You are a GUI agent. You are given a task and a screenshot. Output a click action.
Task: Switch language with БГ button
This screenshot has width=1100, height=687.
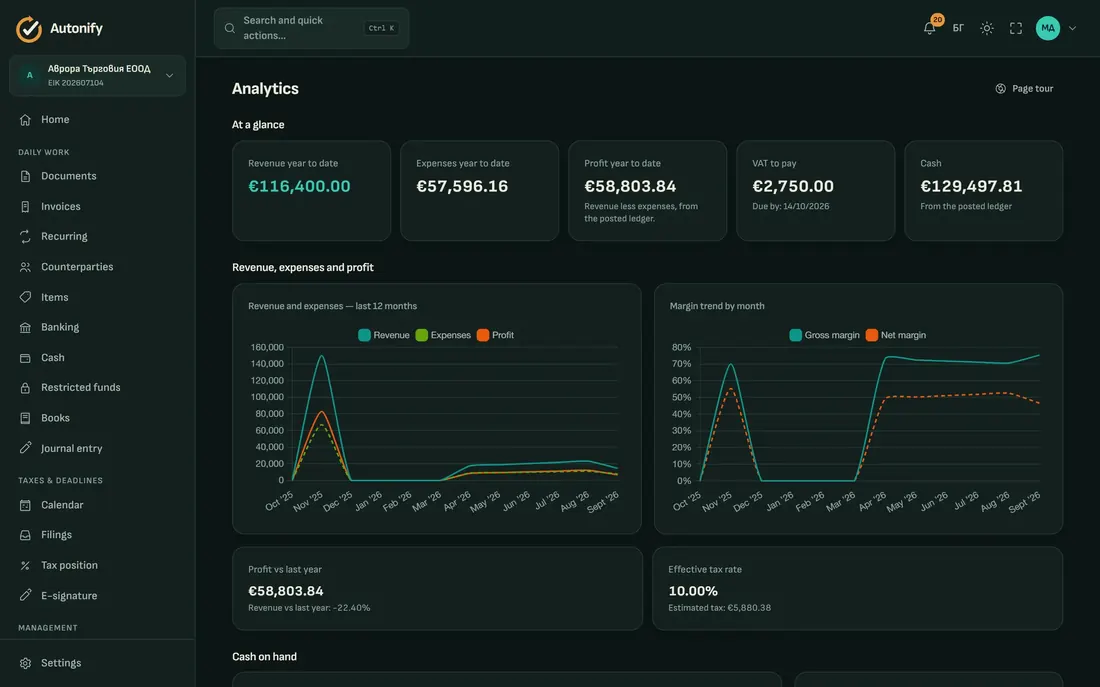(958, 28)
